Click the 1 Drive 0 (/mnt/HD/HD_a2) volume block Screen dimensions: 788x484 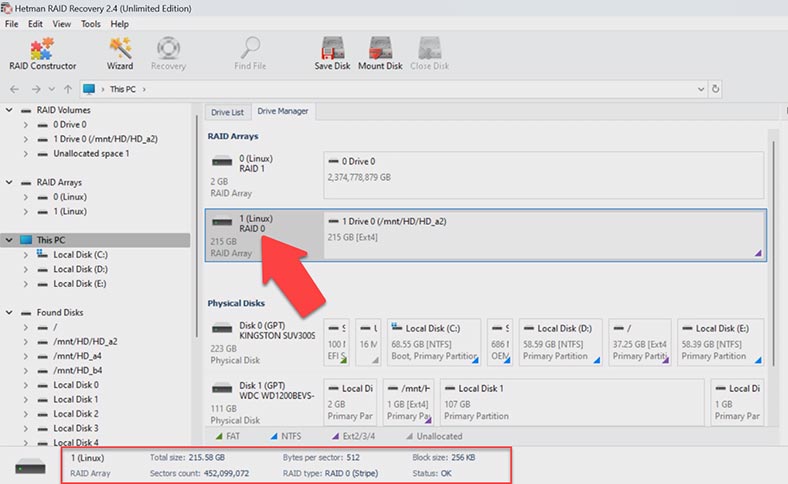(x=545, y=235)
